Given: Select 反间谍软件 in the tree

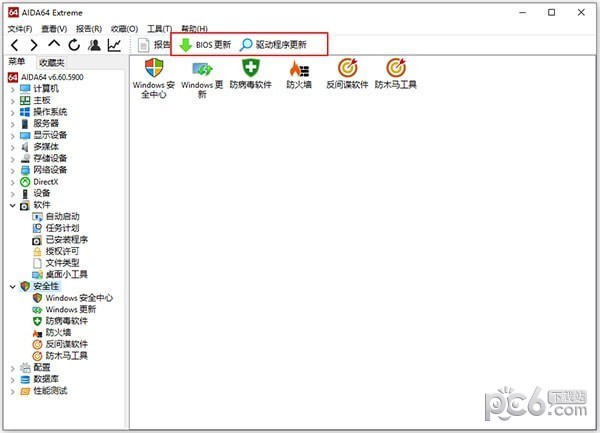Looking at the screenshot, I should point(60,344).
